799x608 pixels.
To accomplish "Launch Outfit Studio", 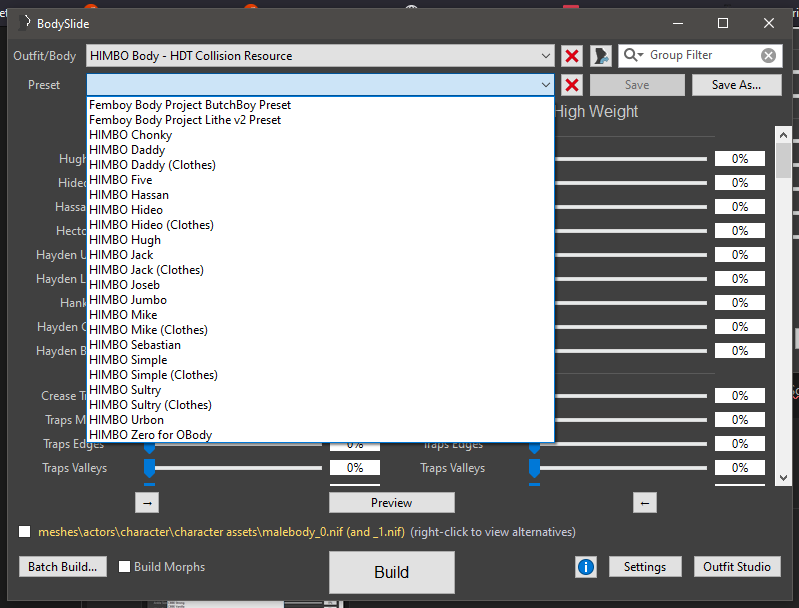I will (737, 567).
